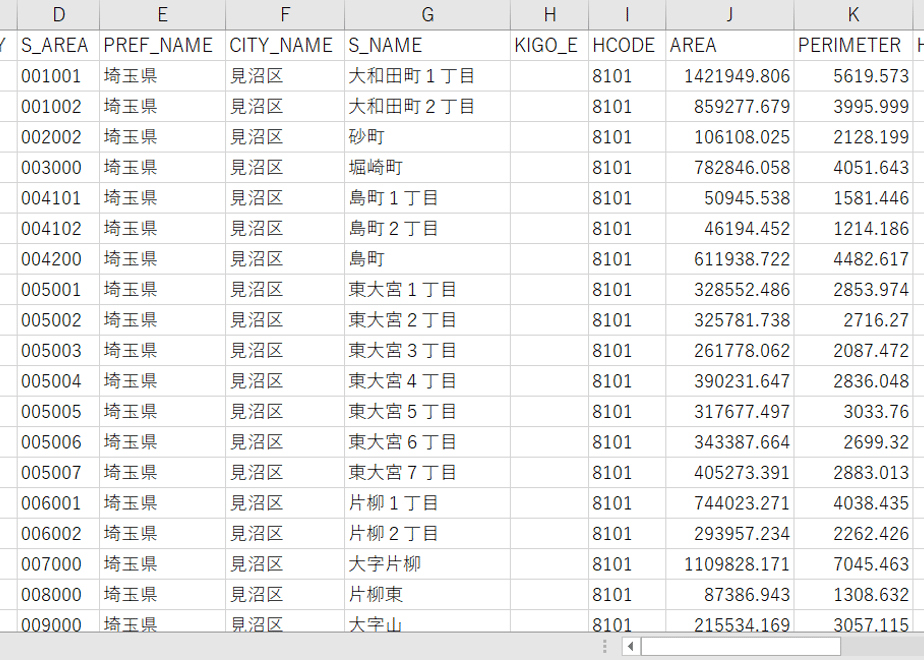
Task: Select cell 砂町
Action: tap(427, 137)
